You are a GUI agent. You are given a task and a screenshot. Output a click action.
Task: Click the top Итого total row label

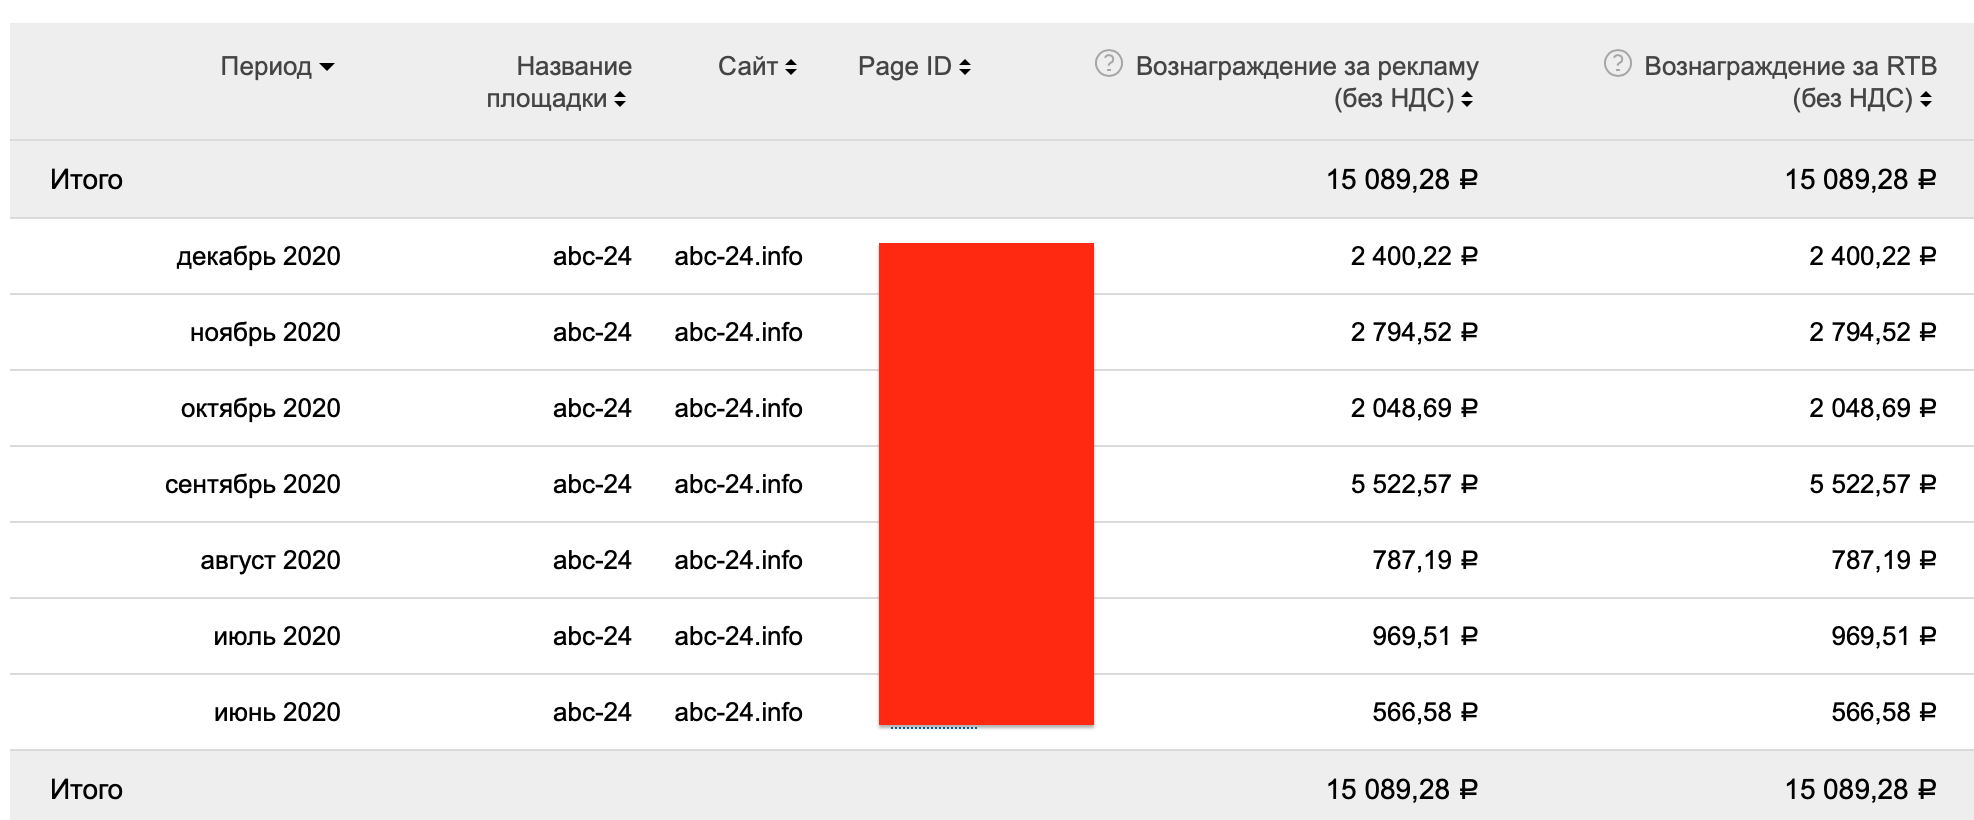coord(86,180)
